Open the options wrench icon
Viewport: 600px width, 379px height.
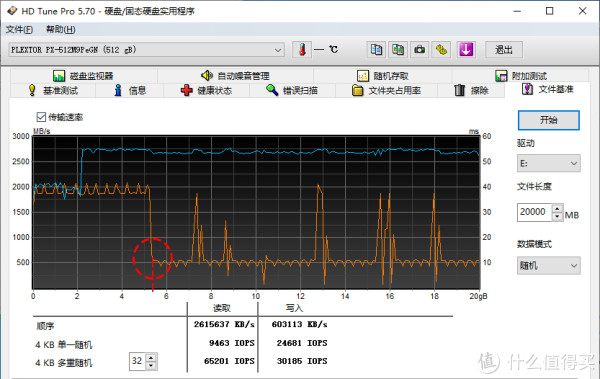click(442, 49)
